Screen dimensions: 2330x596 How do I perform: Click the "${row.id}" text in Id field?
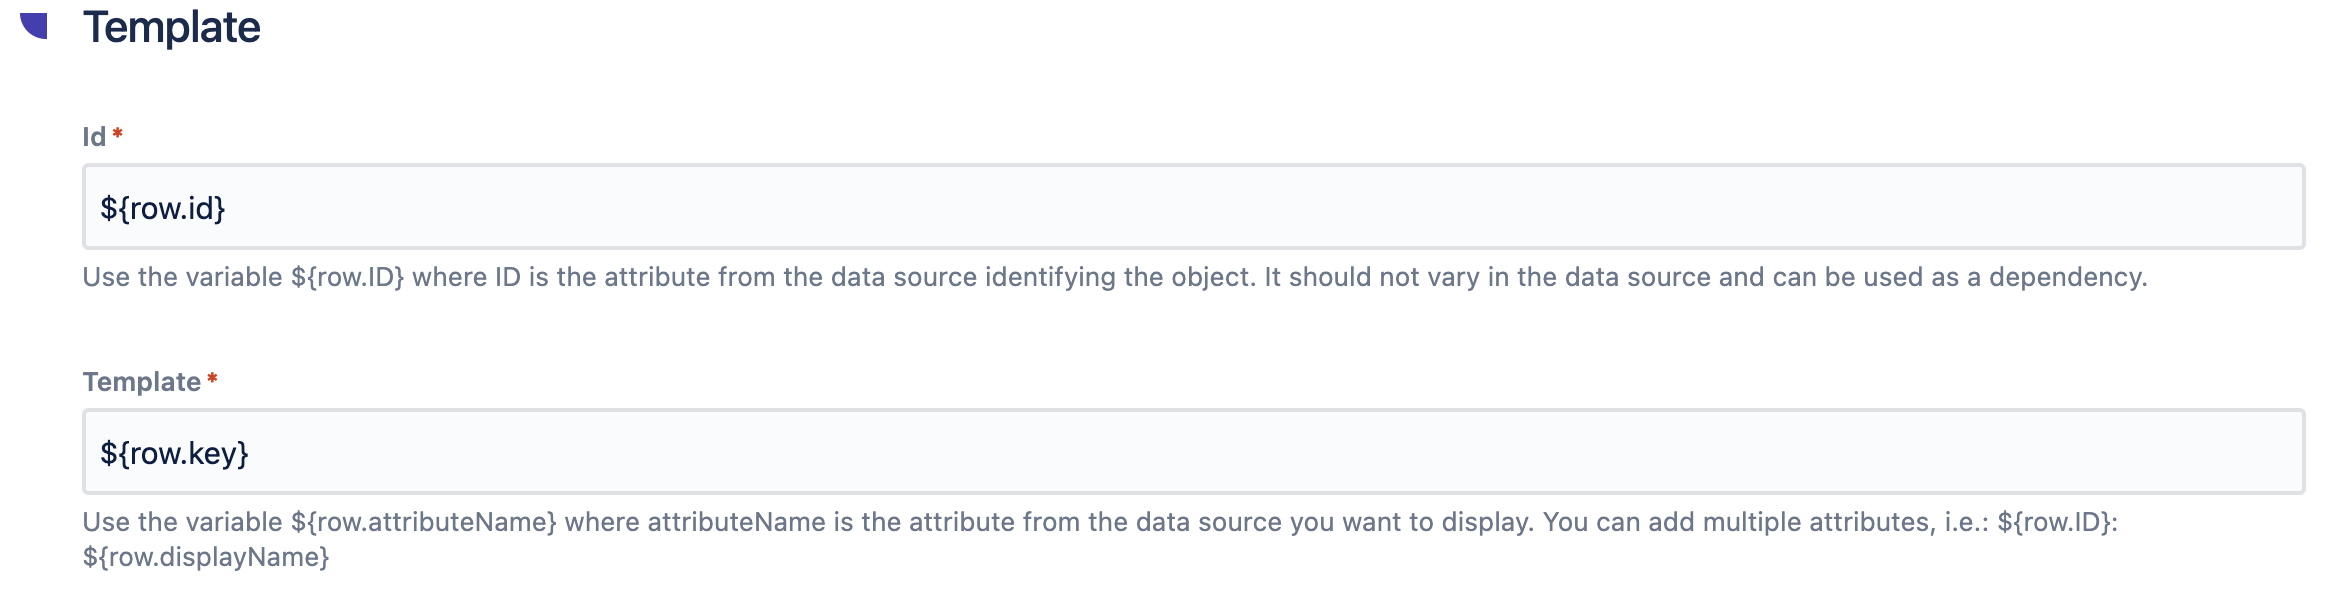click(x=163, y=208)
